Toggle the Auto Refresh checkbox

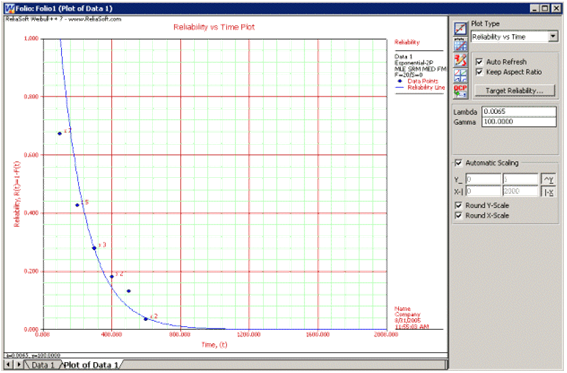pos(479,62)
